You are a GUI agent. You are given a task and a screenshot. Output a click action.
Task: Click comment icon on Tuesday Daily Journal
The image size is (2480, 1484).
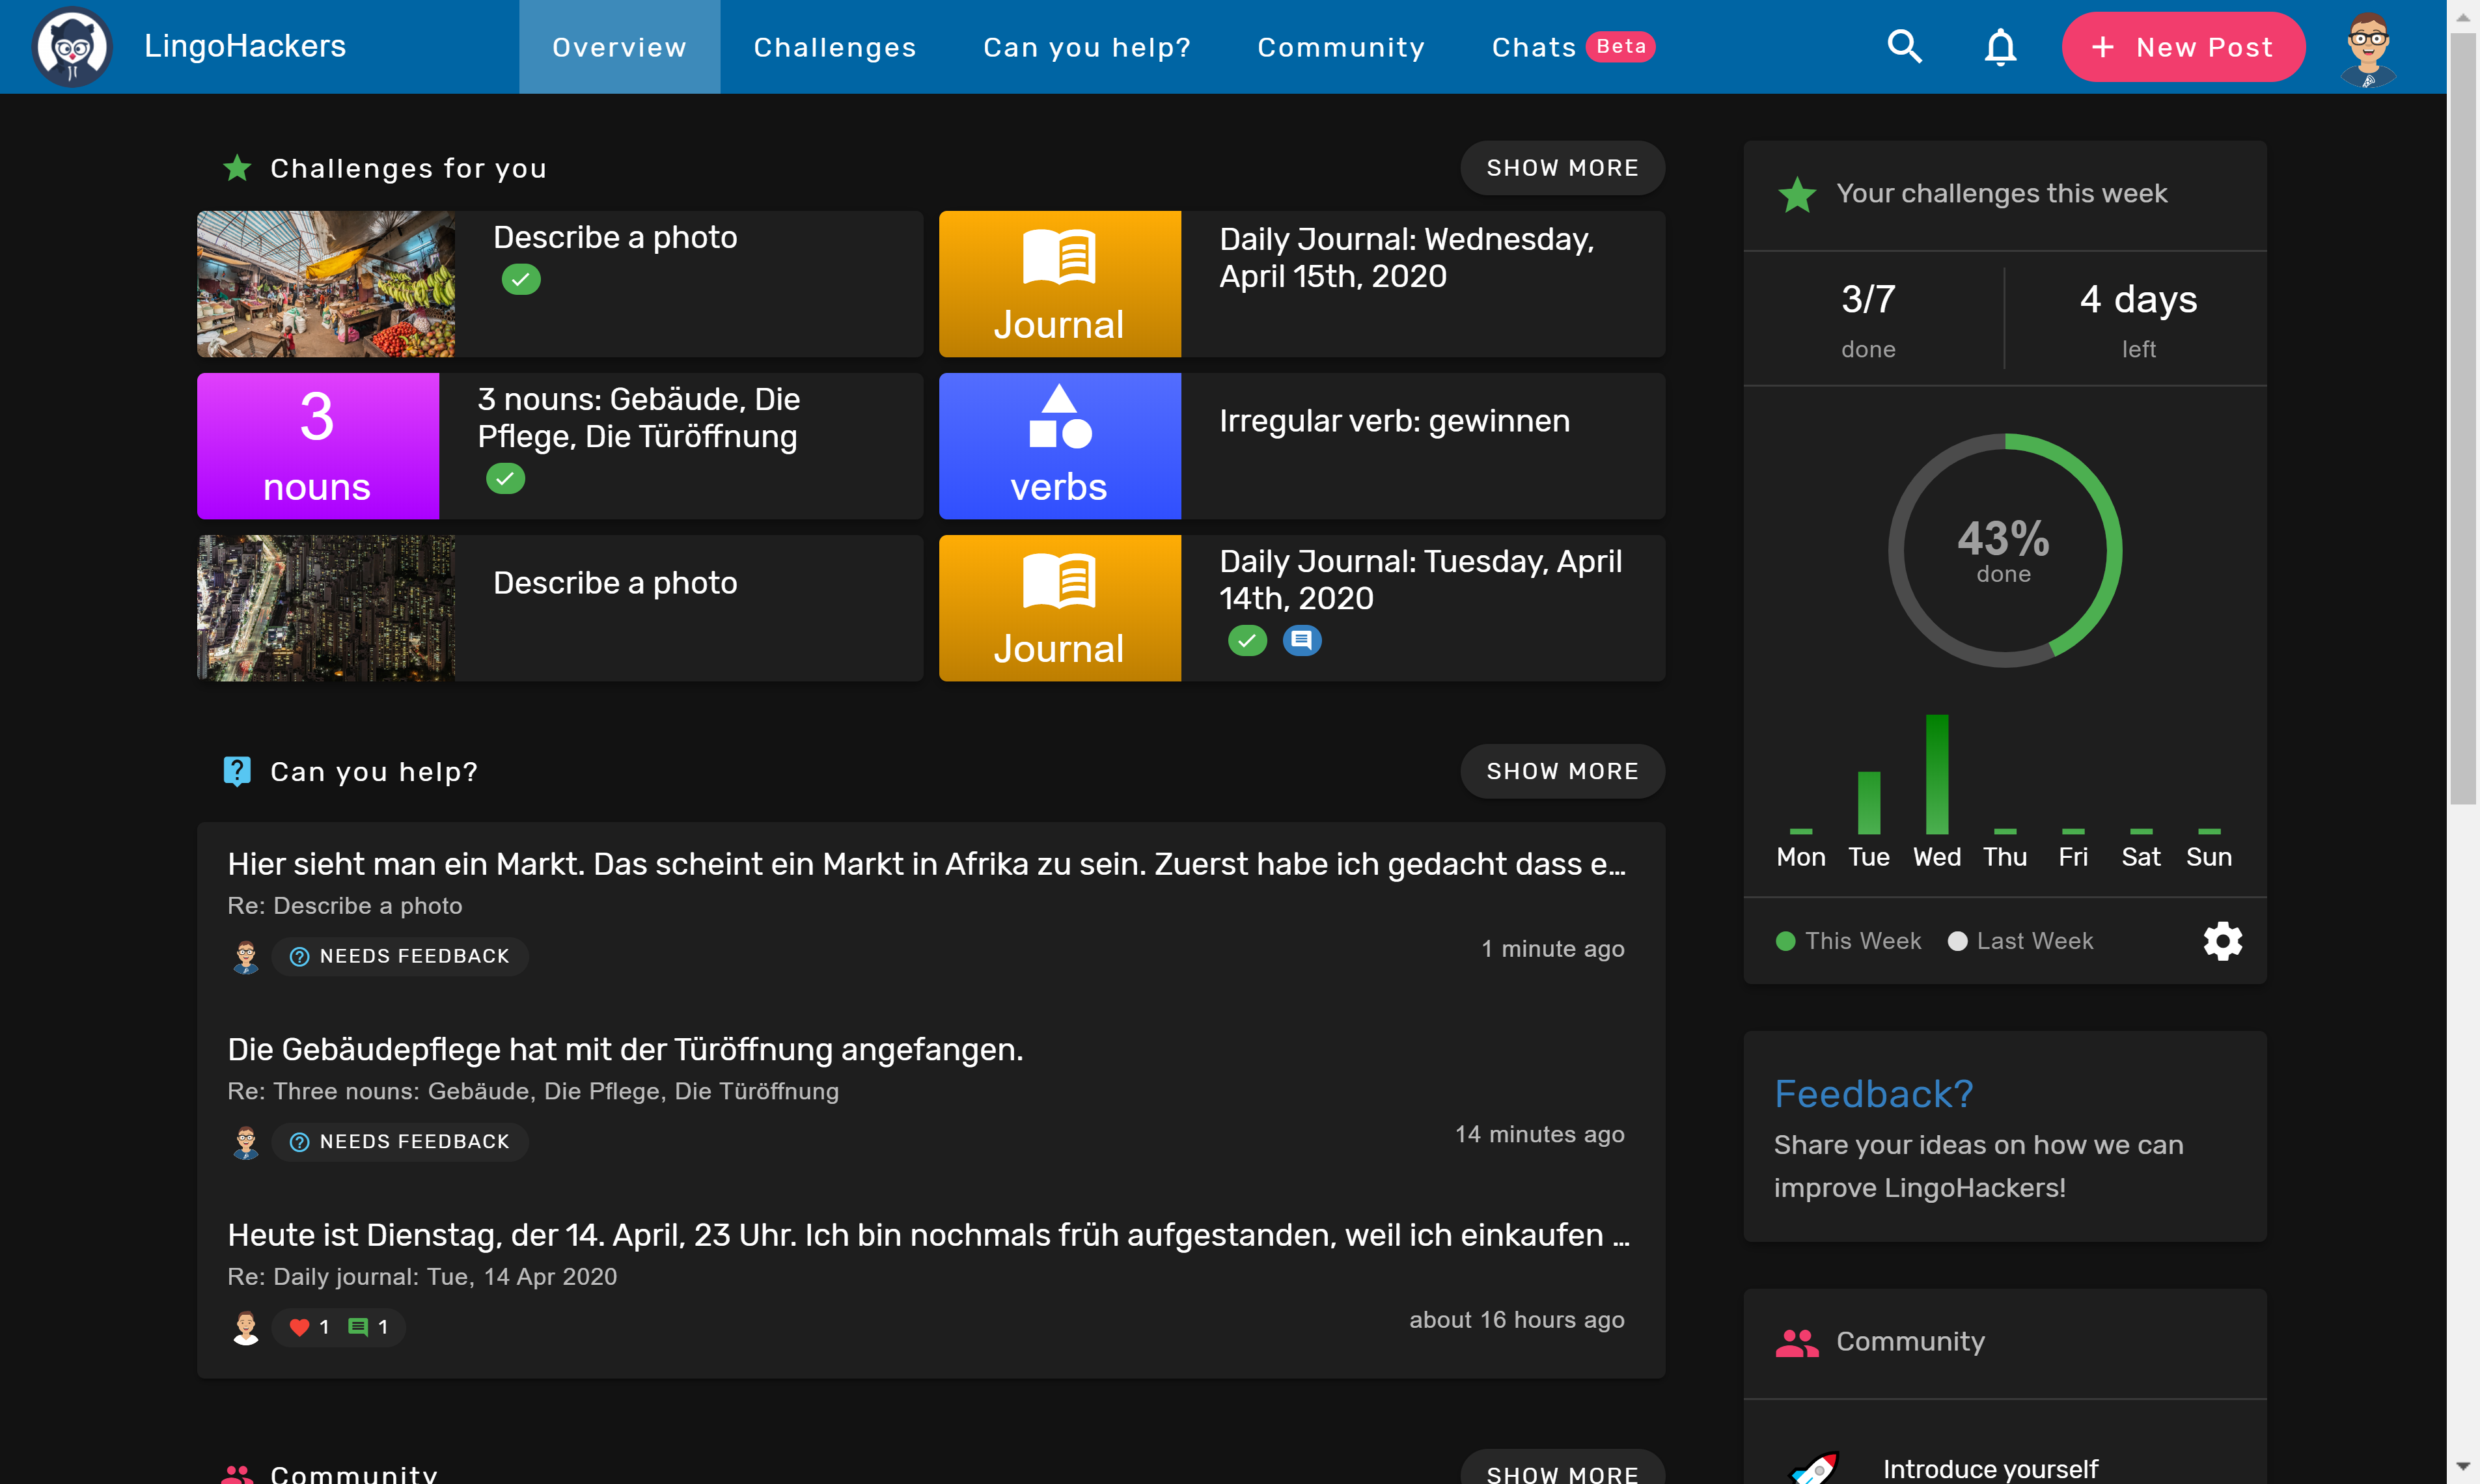coord(1301,640)
